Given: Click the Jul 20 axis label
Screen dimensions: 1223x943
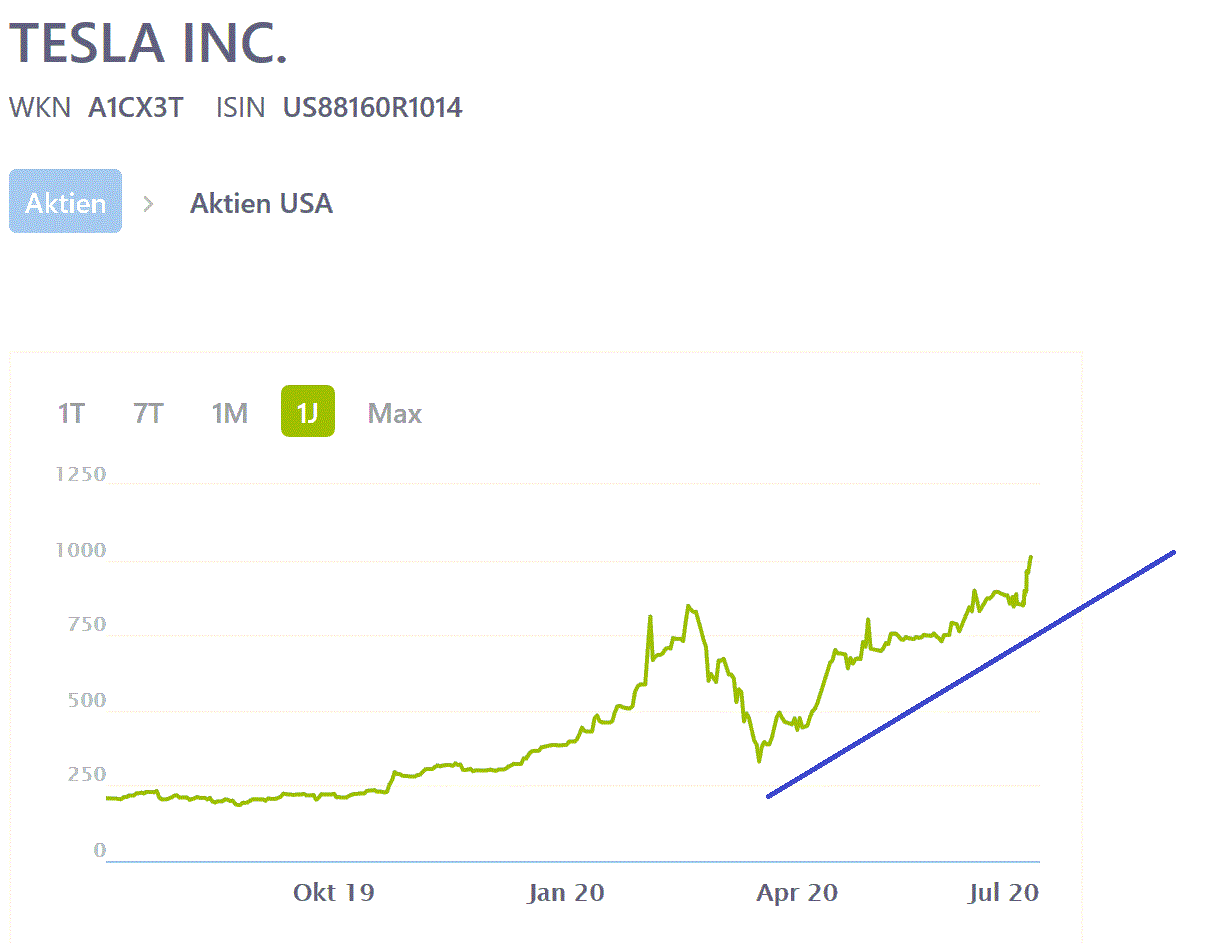Looking at the screenshot, I should 1004,892.
